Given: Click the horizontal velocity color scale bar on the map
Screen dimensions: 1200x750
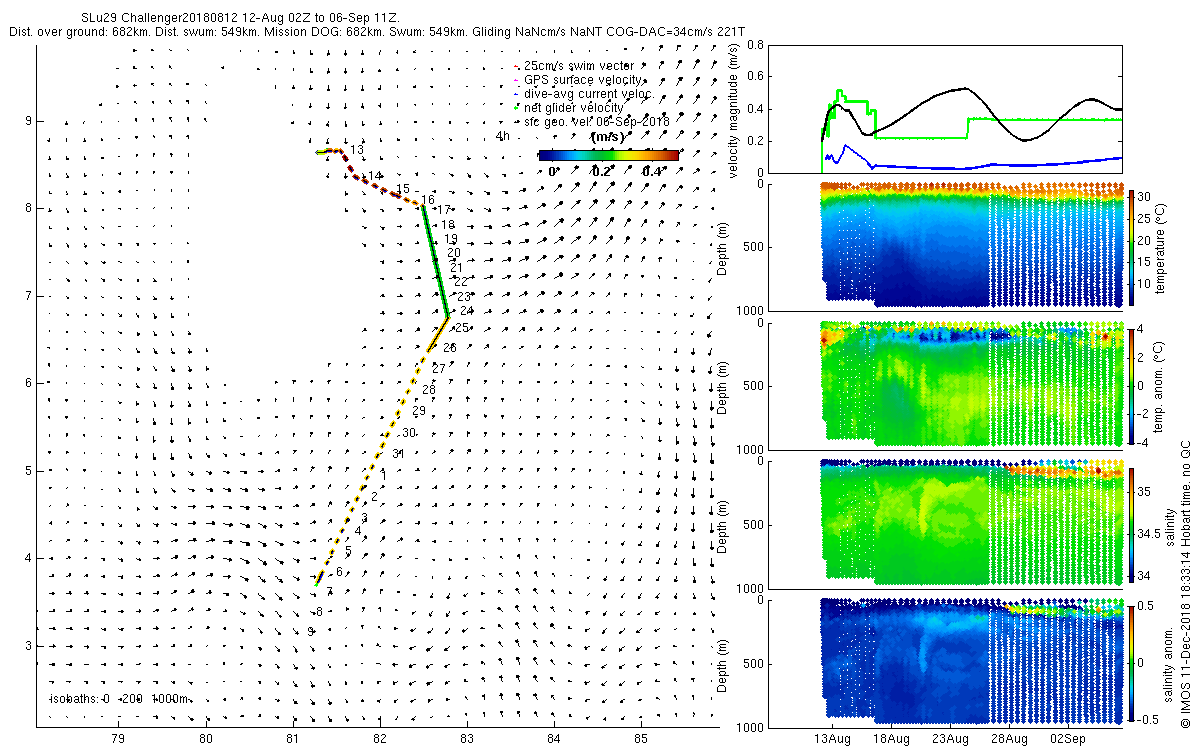Looking at the screenshot, I should click(x=608, y=155).
